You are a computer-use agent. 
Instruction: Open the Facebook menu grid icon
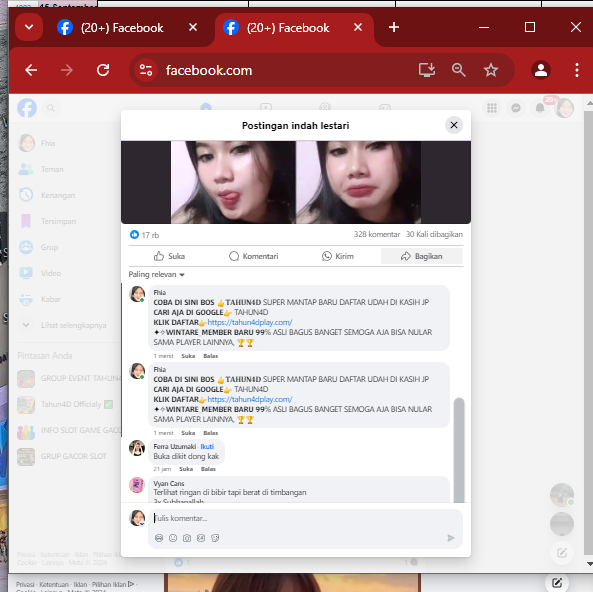(492, 108)
